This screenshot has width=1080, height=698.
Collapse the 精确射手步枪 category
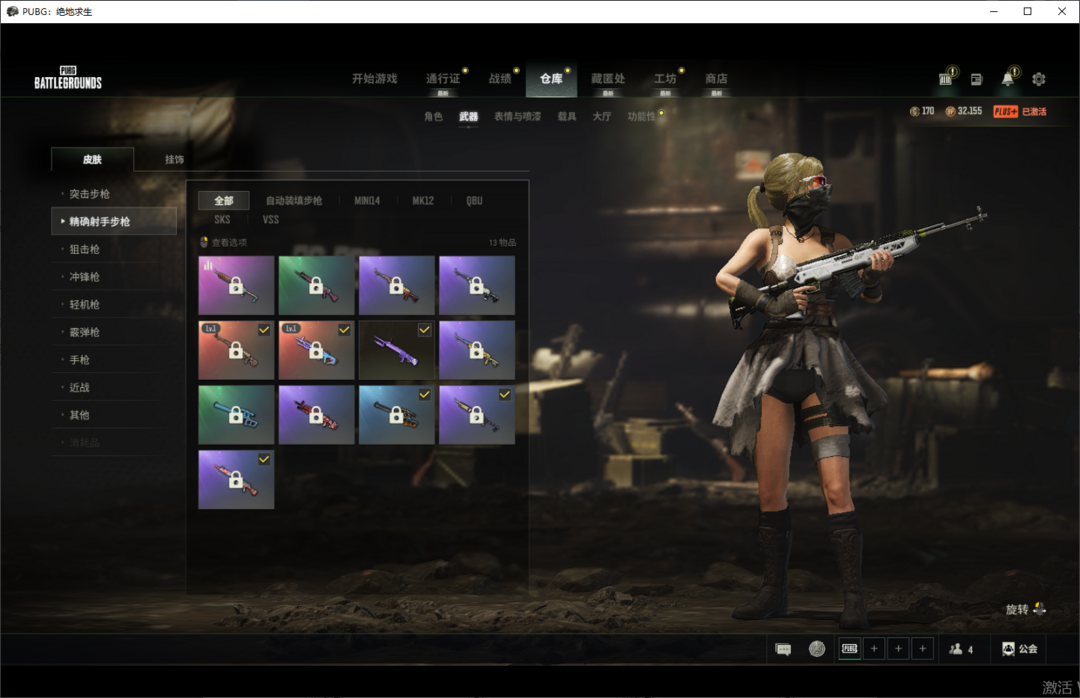[x=114, y=221]
